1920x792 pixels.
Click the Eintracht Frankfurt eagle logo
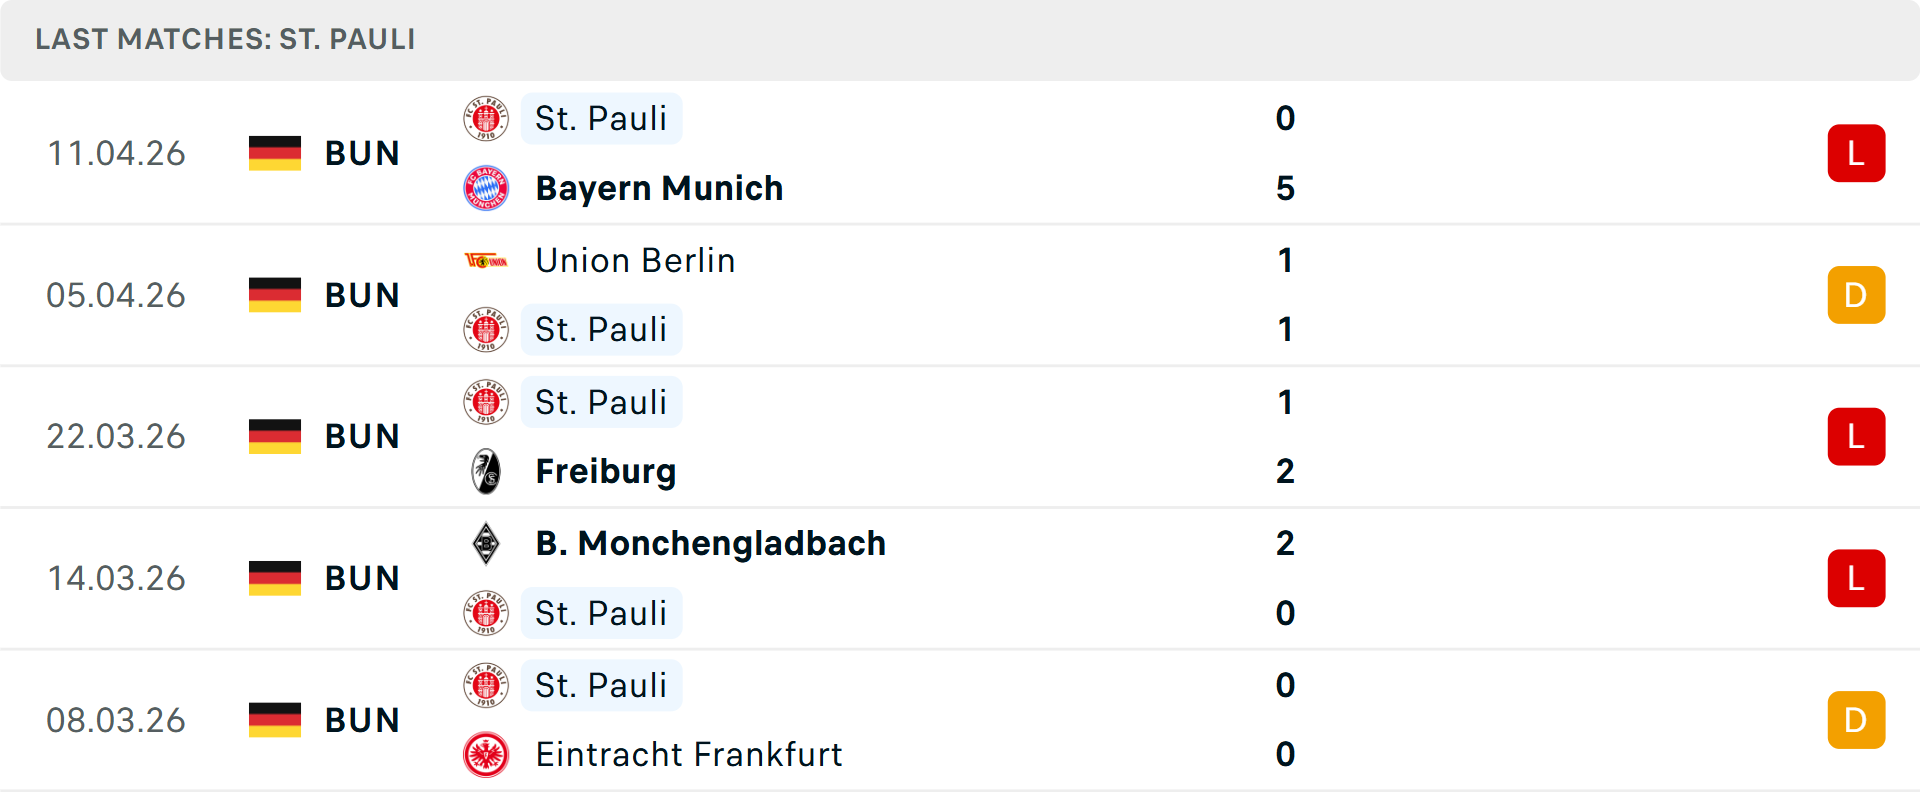[486, 755]
